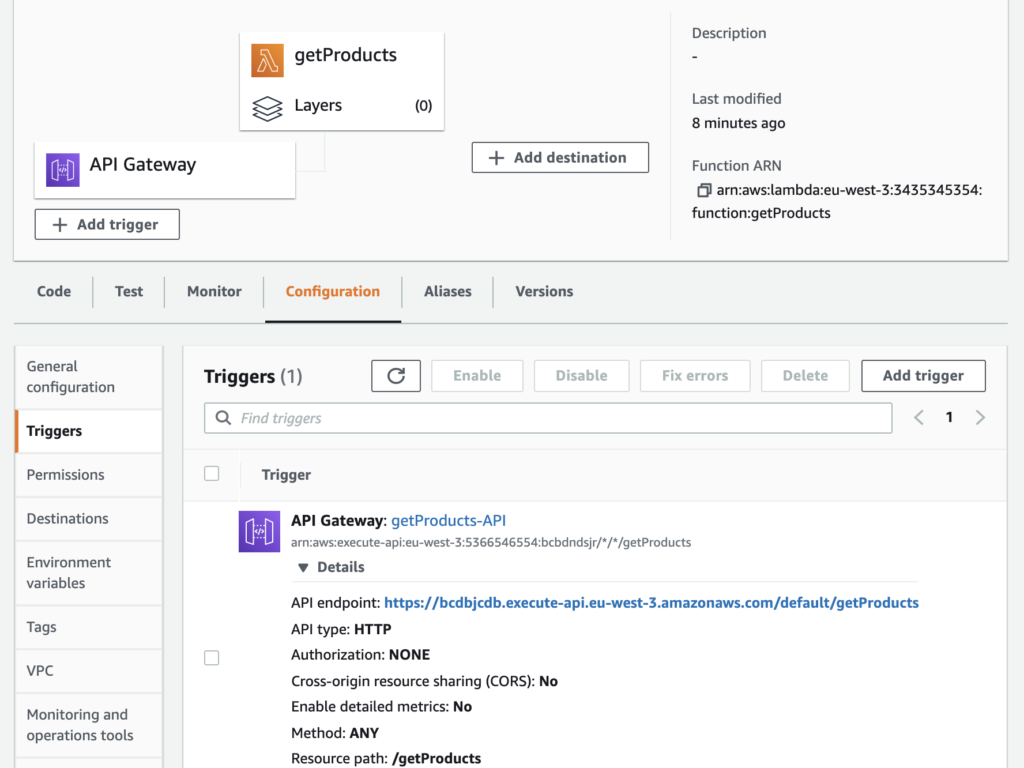1024x768 pixels.
Task: Copy the Function ARN using the copy icon
Action: (703, 190)
